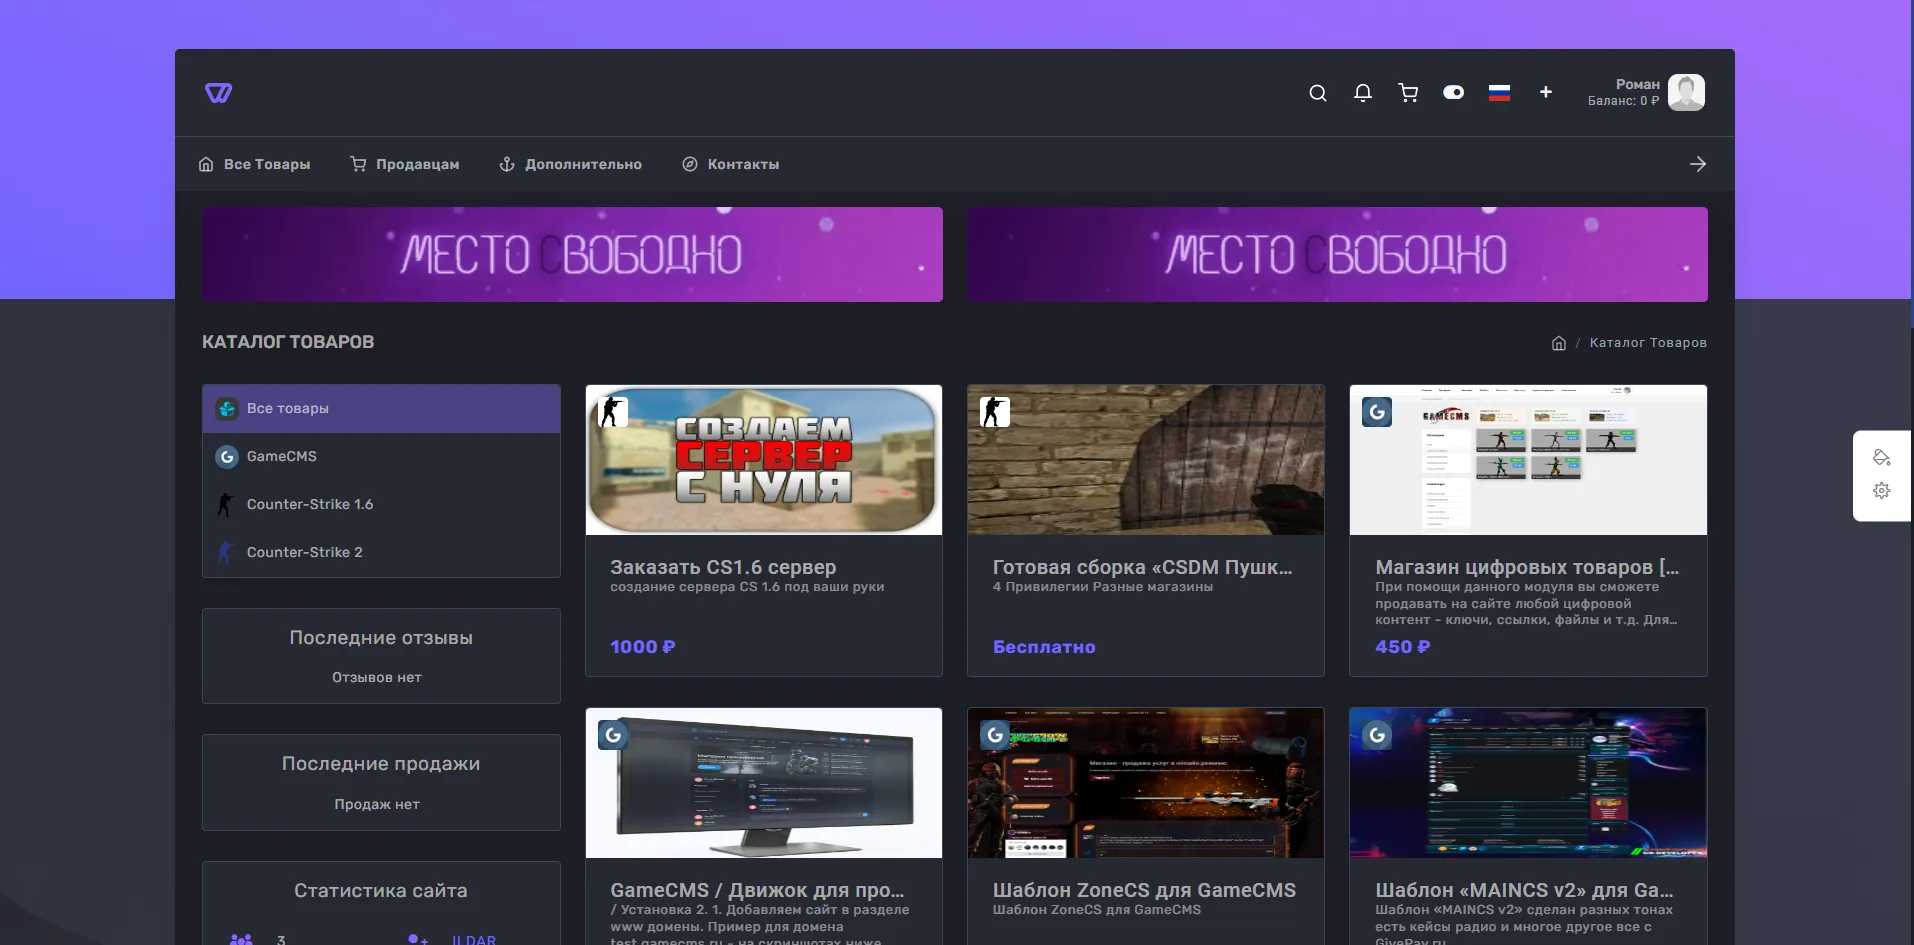Click breadcrumb home icon
Image resolution: width=1914 pixels, height=945 pixels.
pyautogui.click(x=1558, y=343)
